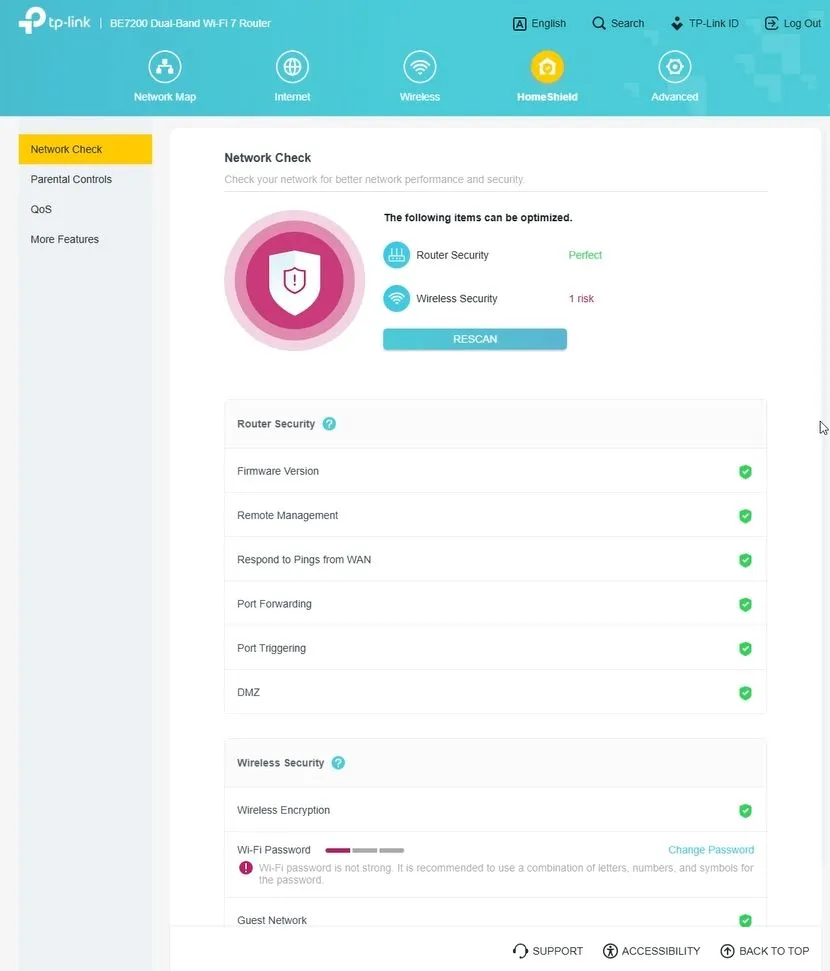The width and height of the screenshot is (830, 971).
Task: Click BACK TO TOP in footer
Action: pyautogui.click(x=764, y=951)
